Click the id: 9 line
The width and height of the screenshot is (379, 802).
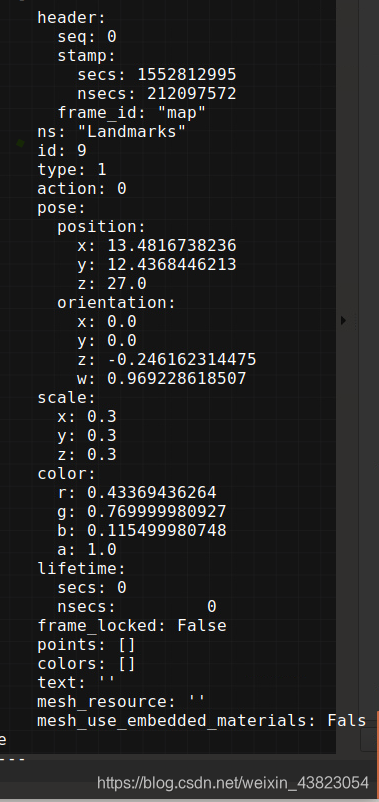pos(62,150)
